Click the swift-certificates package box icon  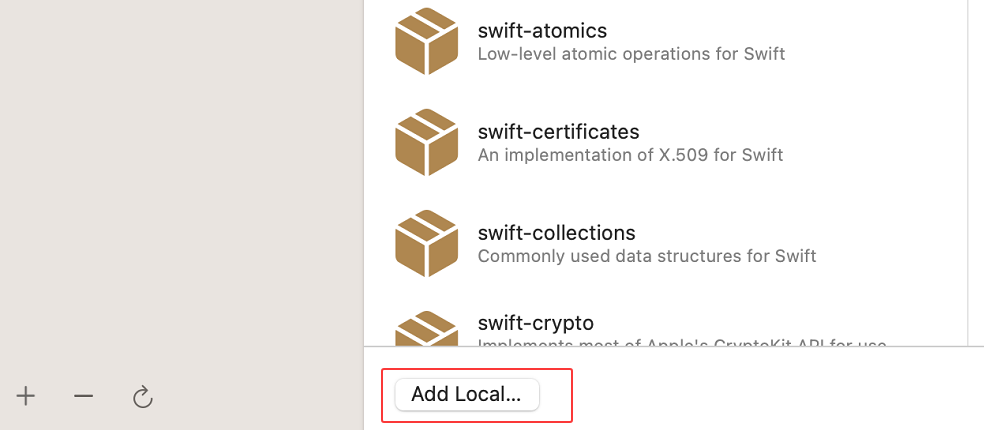pos(426,142)
